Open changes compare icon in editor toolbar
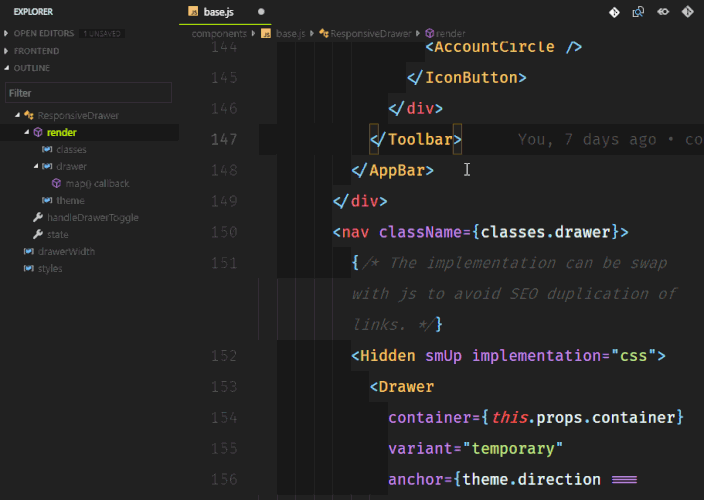The height and width of the screenshot is (500, 704). click(x=638, y=12)
